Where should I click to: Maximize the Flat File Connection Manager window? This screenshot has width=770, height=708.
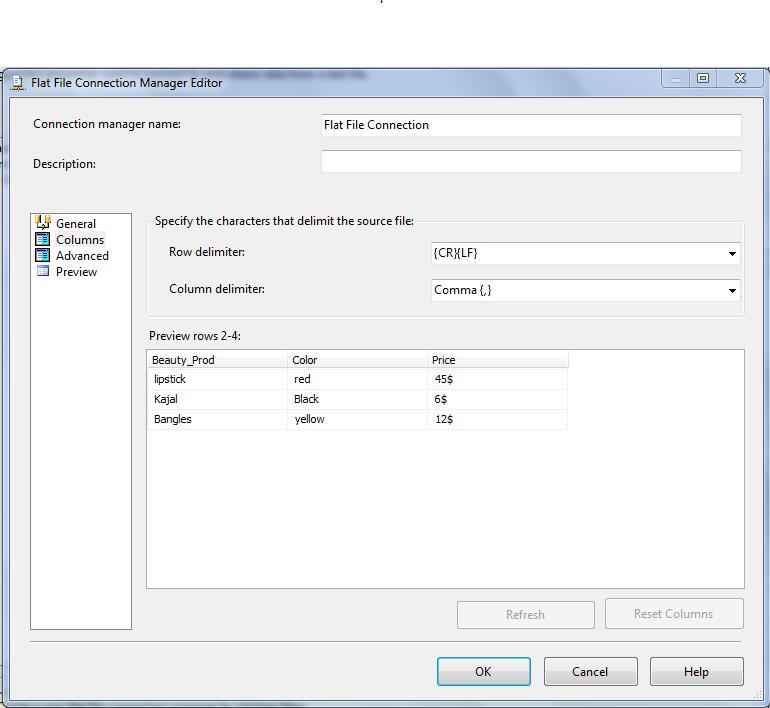click(703, 78)
